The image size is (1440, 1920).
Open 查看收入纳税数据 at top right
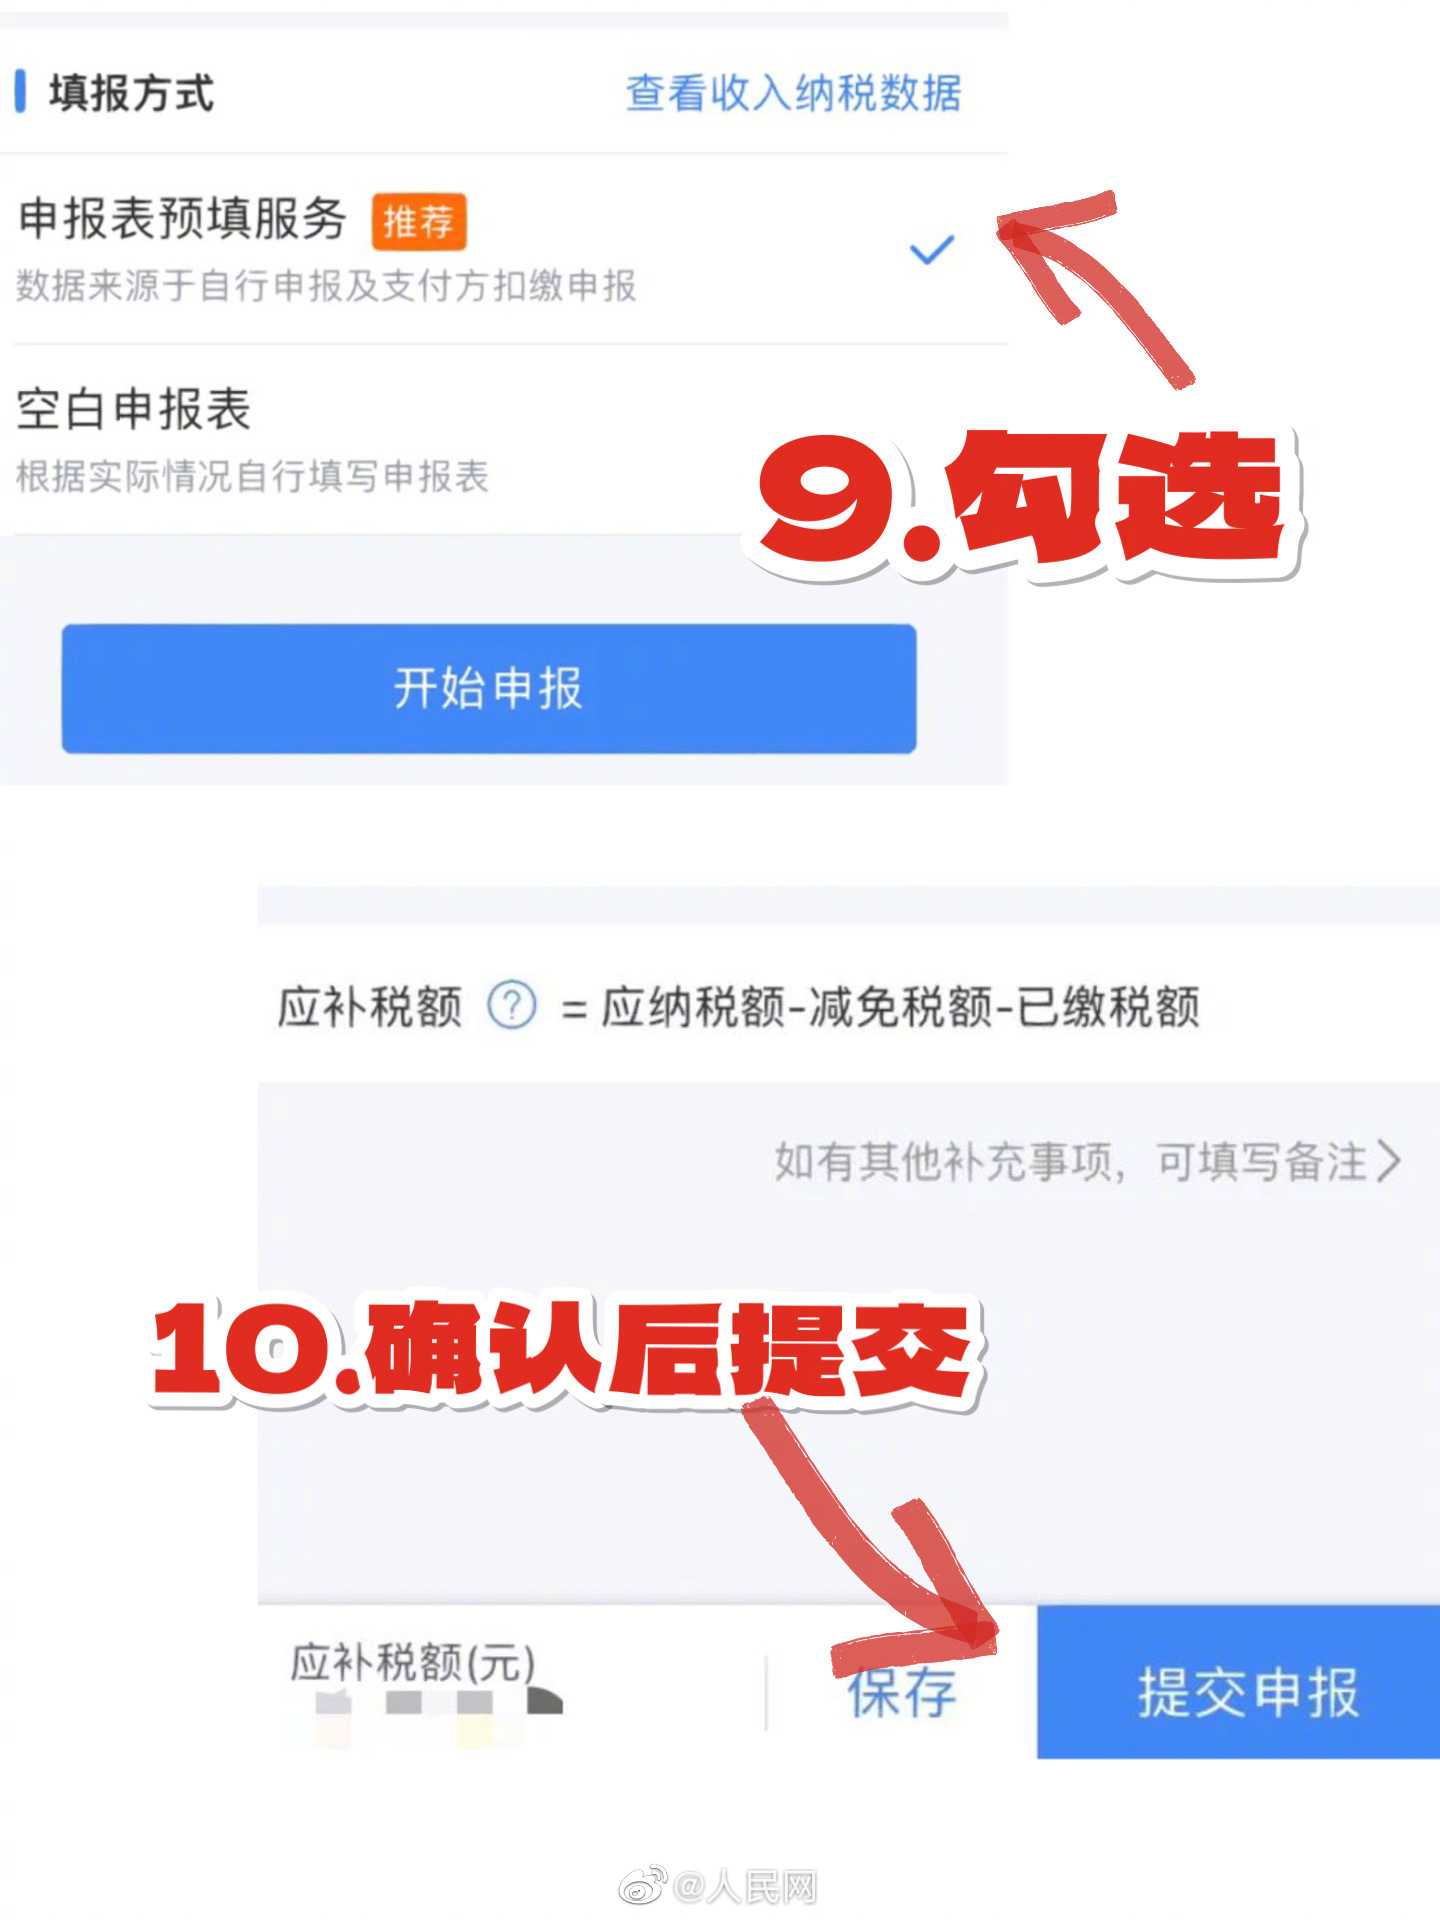point(793,93)
